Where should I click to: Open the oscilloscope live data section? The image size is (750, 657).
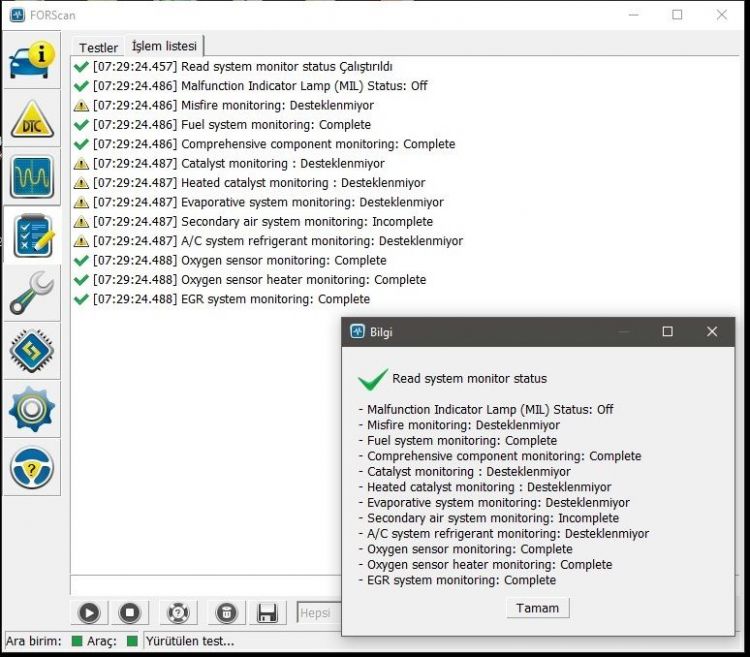click(x=32, y=177)
